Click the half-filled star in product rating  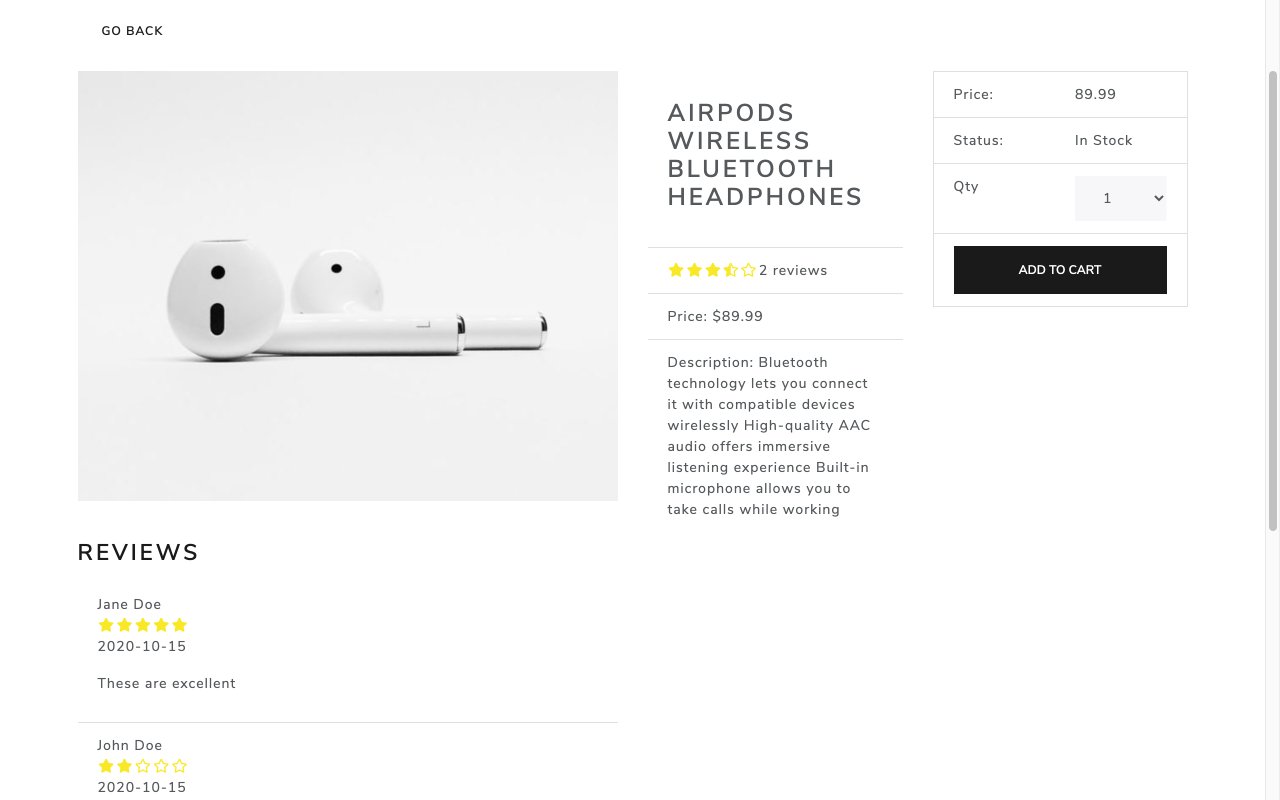point(731,270)
